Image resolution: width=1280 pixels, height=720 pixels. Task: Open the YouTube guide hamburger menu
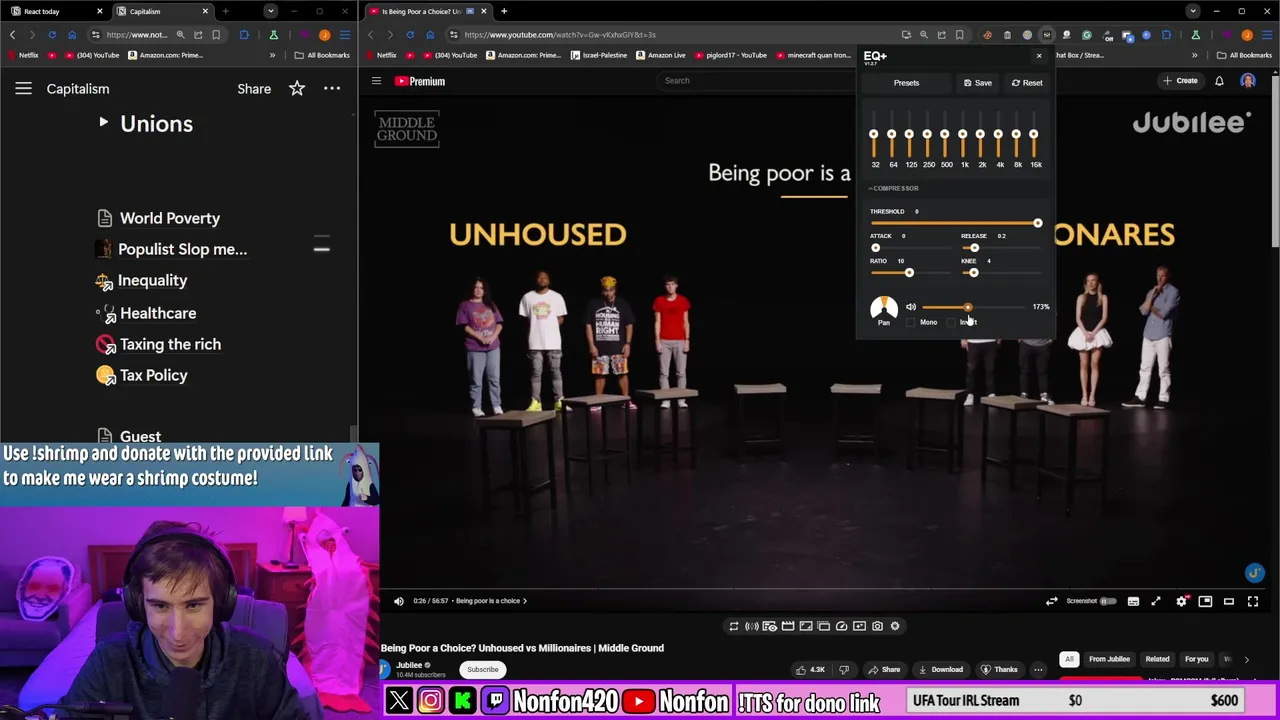coord(376,81)
